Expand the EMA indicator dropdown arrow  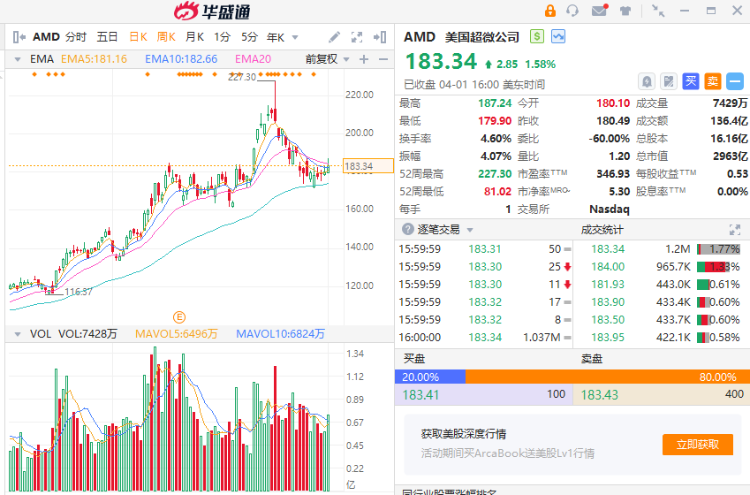pos(18,60)
